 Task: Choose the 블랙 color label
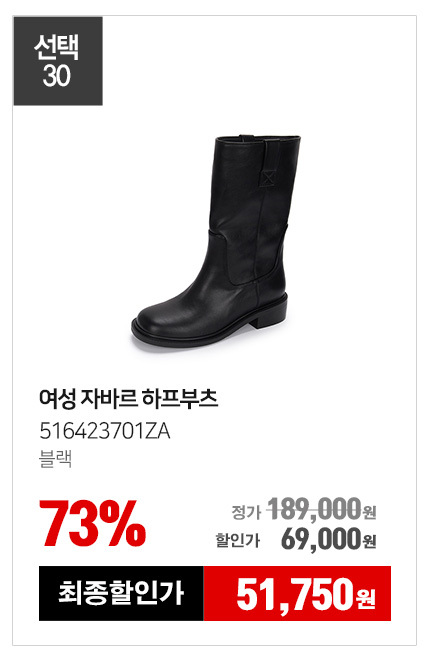56,459
